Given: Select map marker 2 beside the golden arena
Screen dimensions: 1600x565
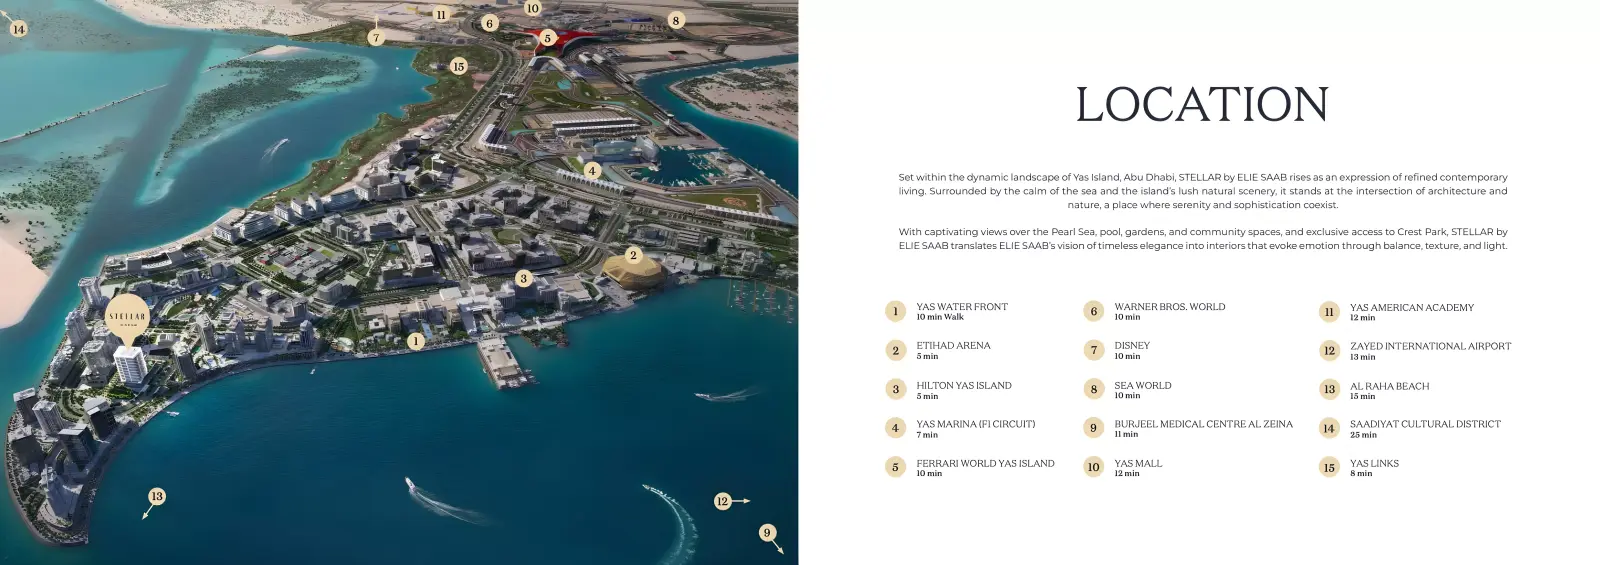Looking at the screenshot, I should tap(633, 255).
